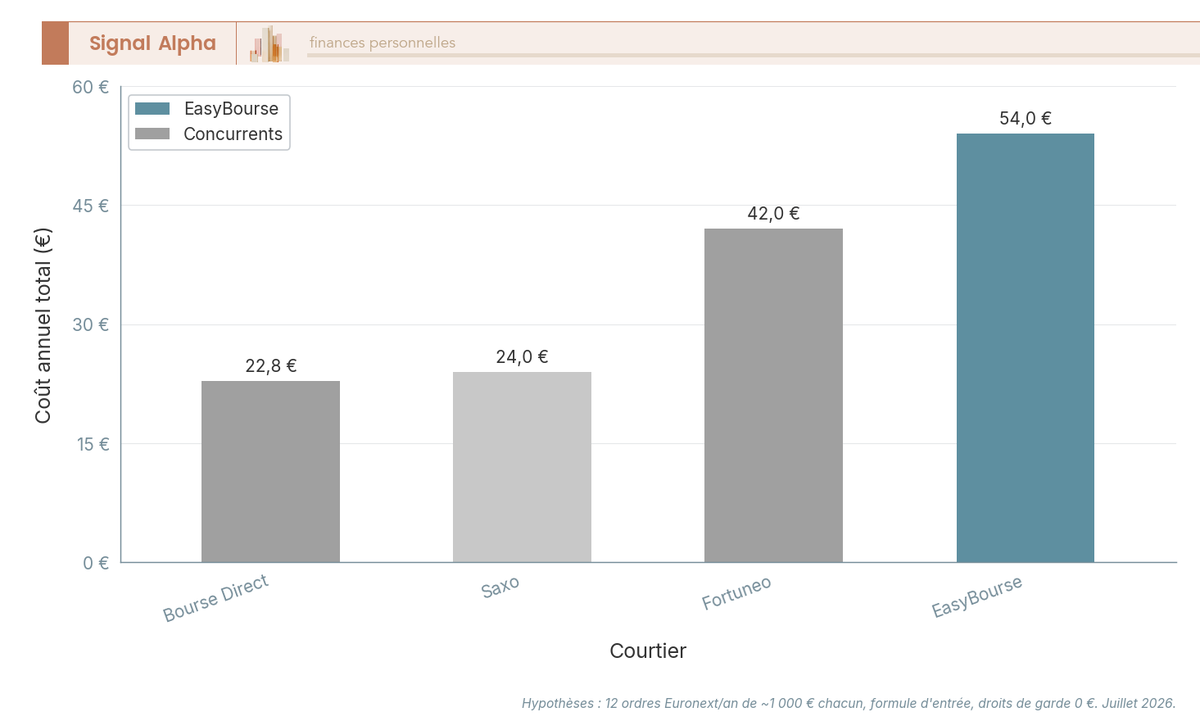Viewport: 1200px width, 721px height.
Task: Click the 22,8 € value label
Action: tap(271, 366)
